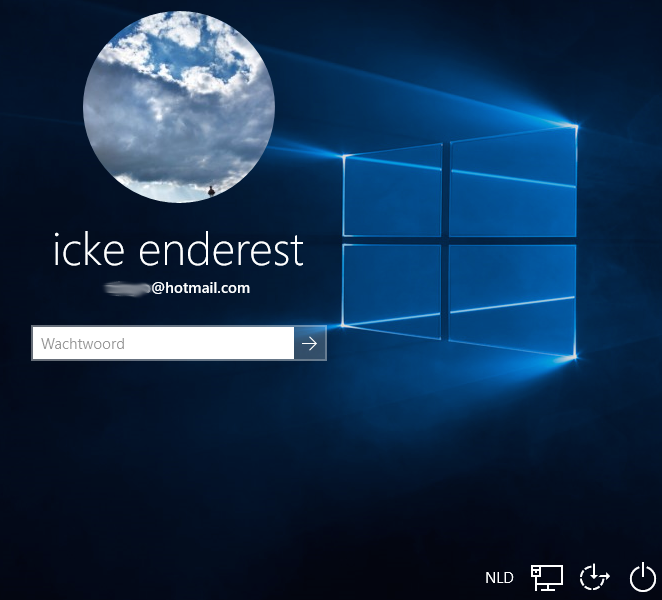662x600 pixels.
Task: Click the bird silhouette in the profile photo
Action: point(211,189)
